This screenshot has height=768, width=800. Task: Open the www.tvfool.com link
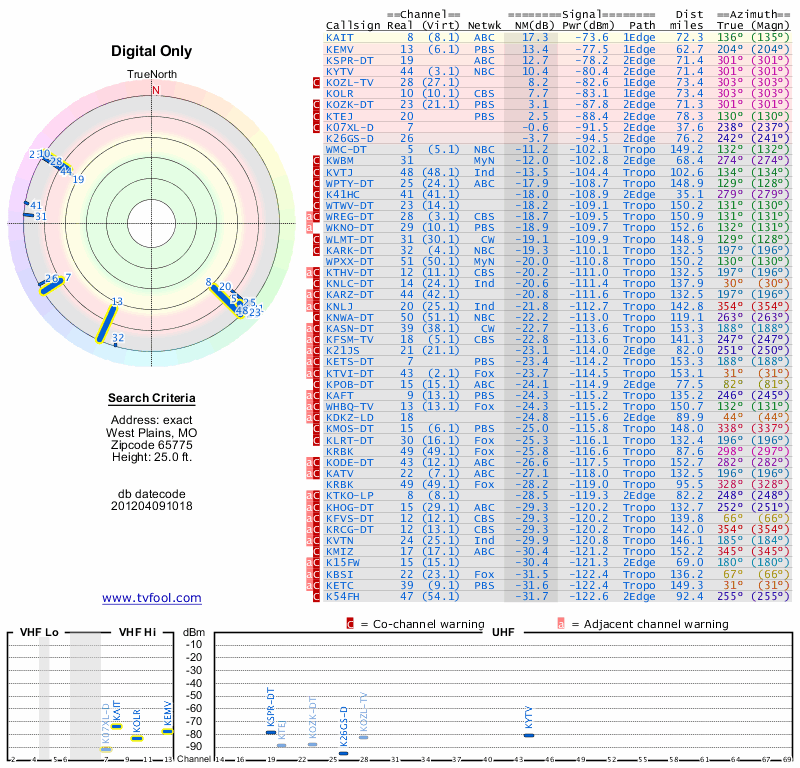(x=152, y=598)
